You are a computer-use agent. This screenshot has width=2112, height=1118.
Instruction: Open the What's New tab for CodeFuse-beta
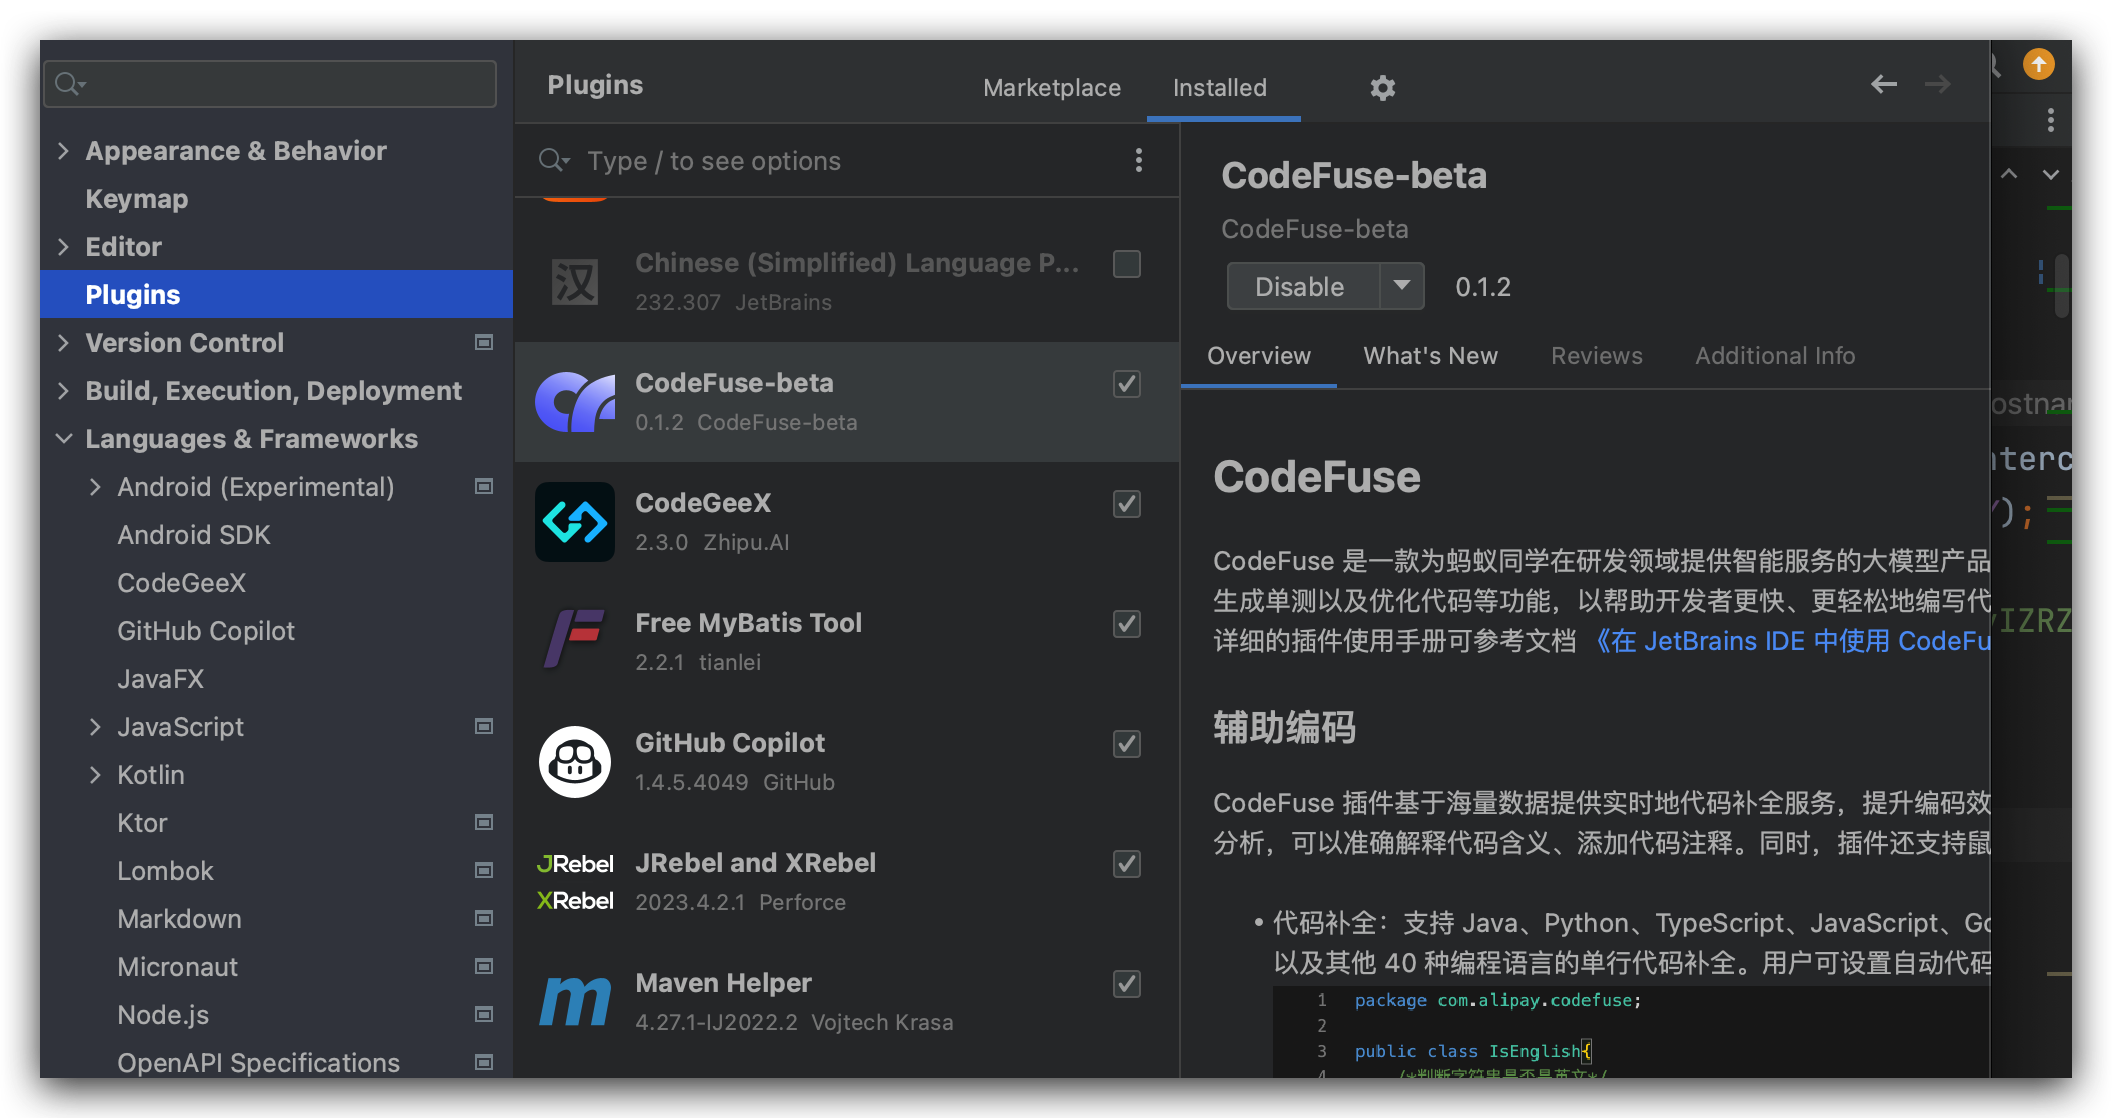click(1430, 356)
